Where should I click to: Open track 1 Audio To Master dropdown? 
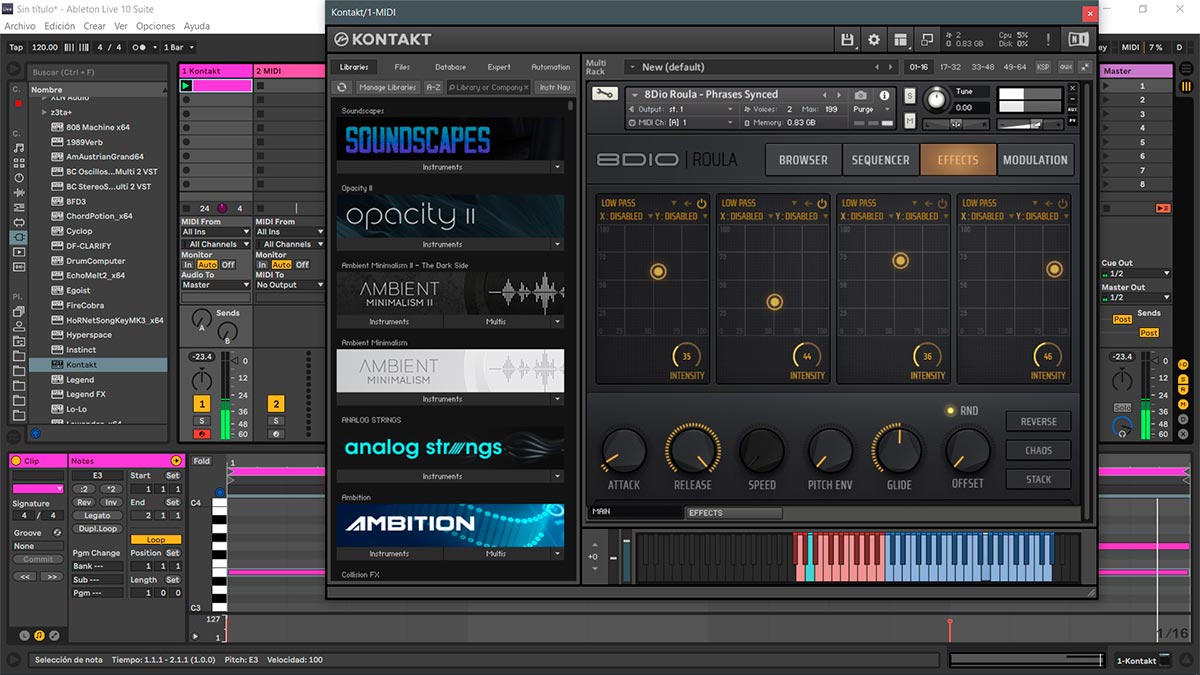(x=215, y=285)
